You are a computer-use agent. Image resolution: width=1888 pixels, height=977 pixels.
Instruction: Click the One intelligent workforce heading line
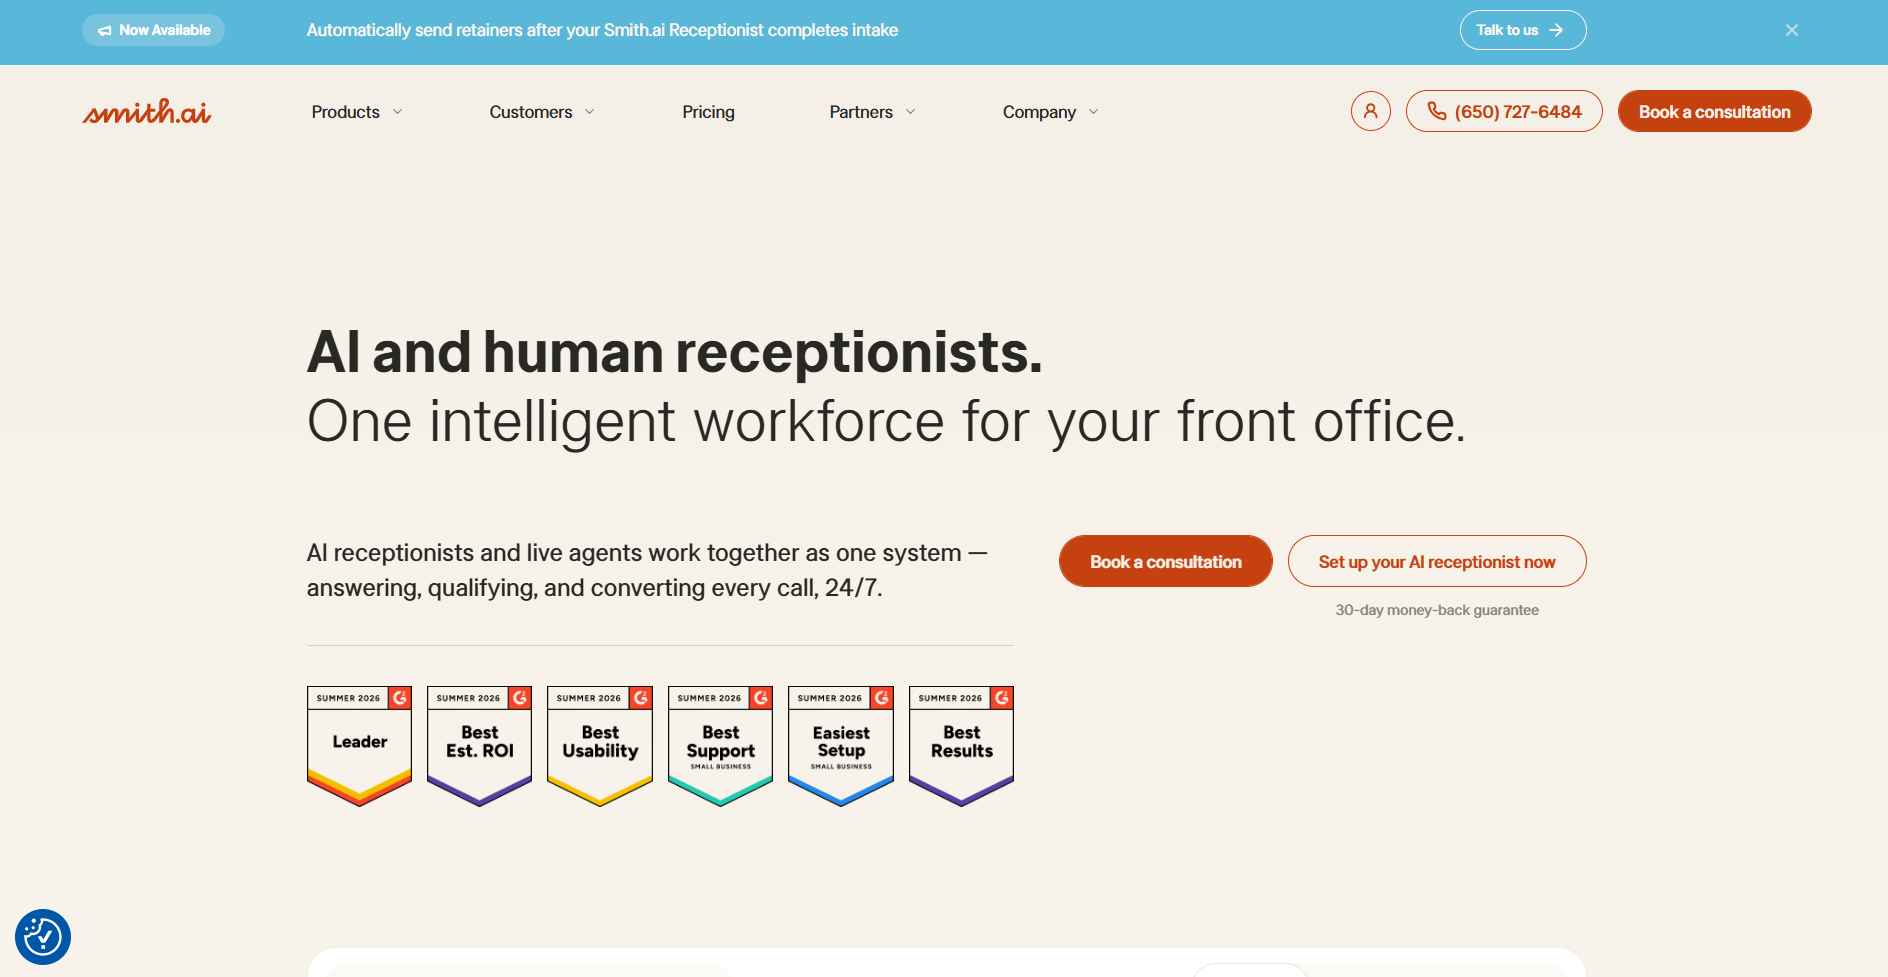pos(886,421)
